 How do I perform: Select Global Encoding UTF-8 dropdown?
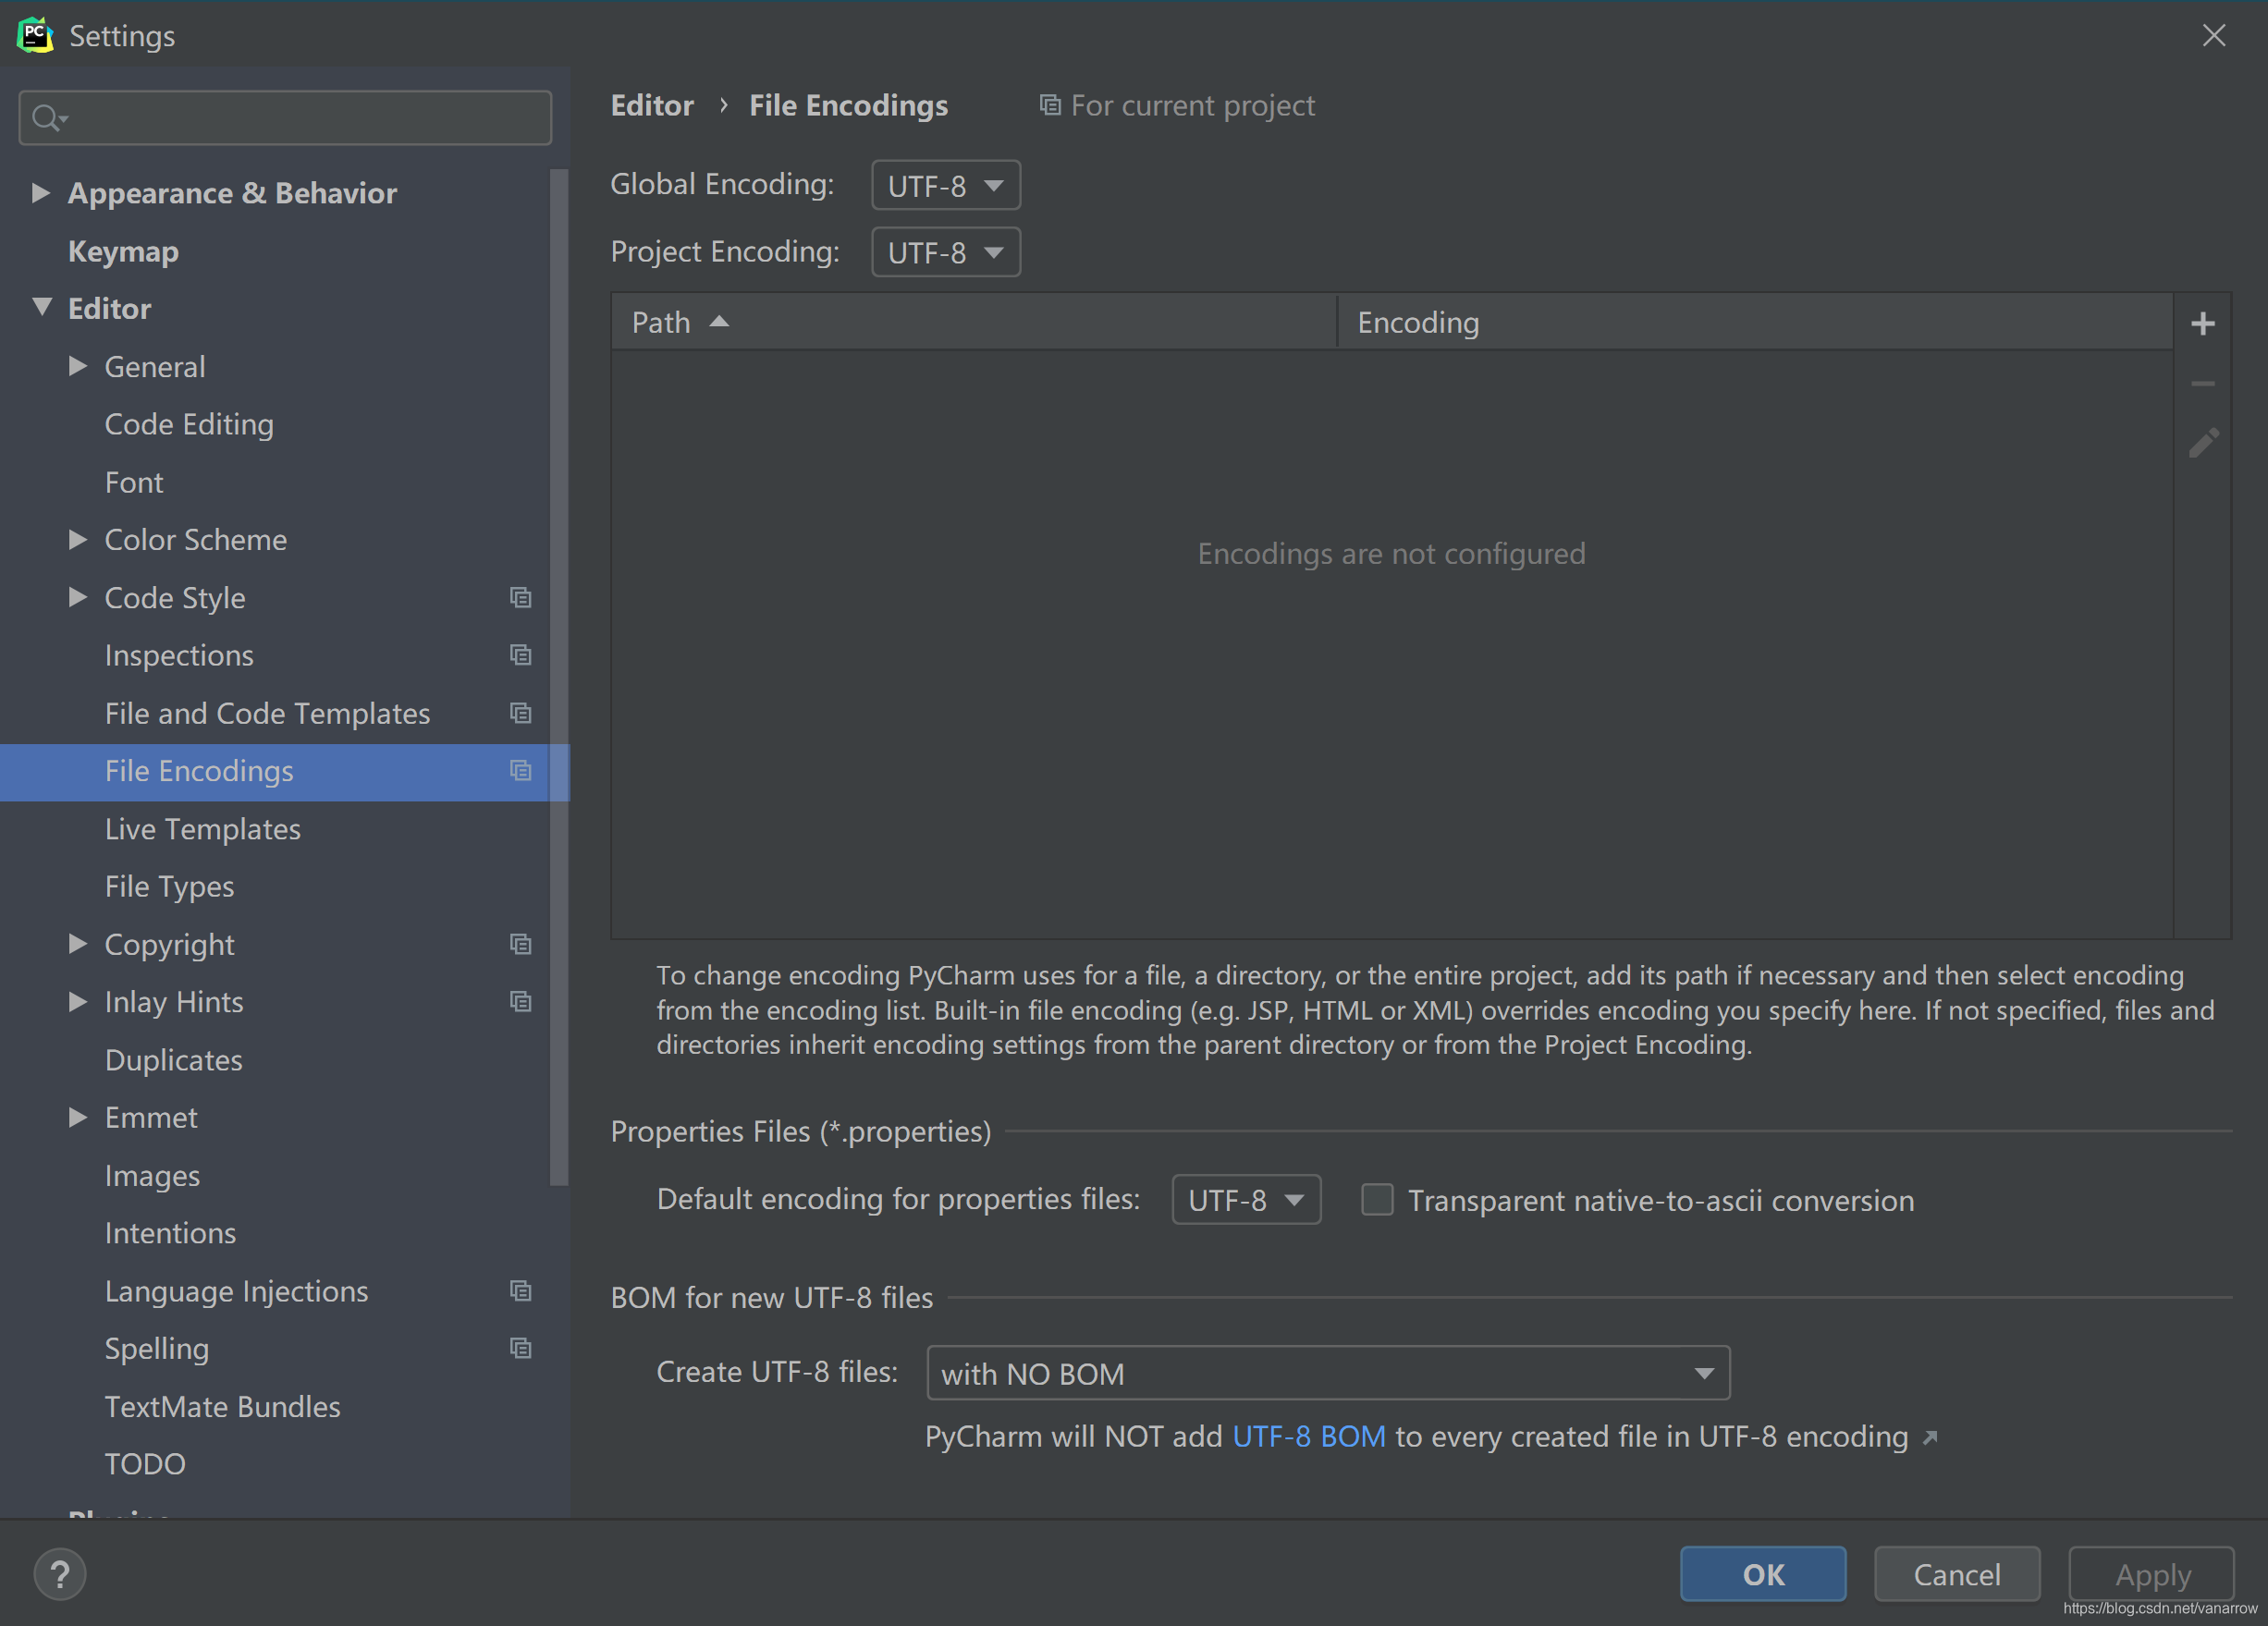pyautogui.click(x=945, y=183)
